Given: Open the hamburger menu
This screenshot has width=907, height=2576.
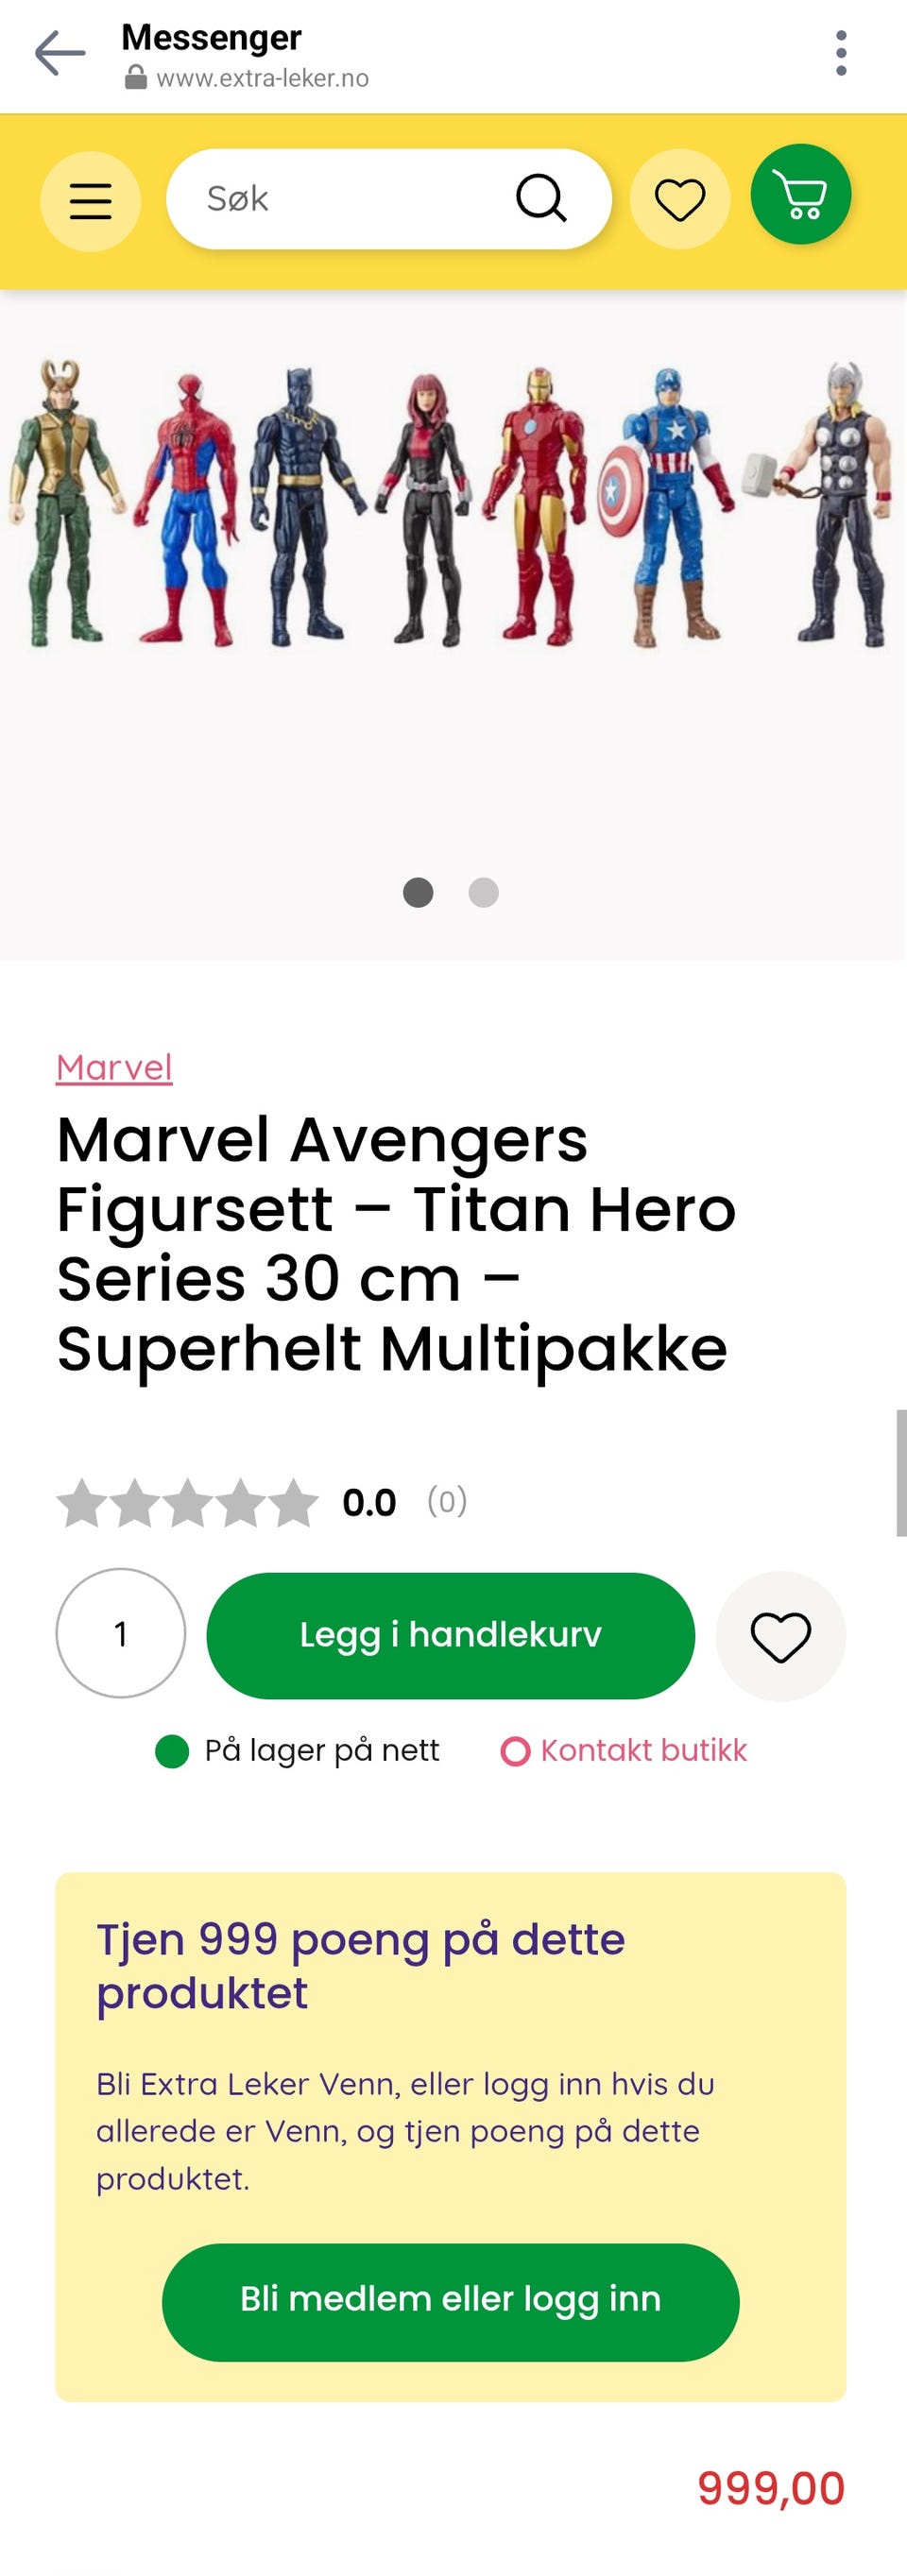Looking at the screenshot, I should tap(90, 201).
